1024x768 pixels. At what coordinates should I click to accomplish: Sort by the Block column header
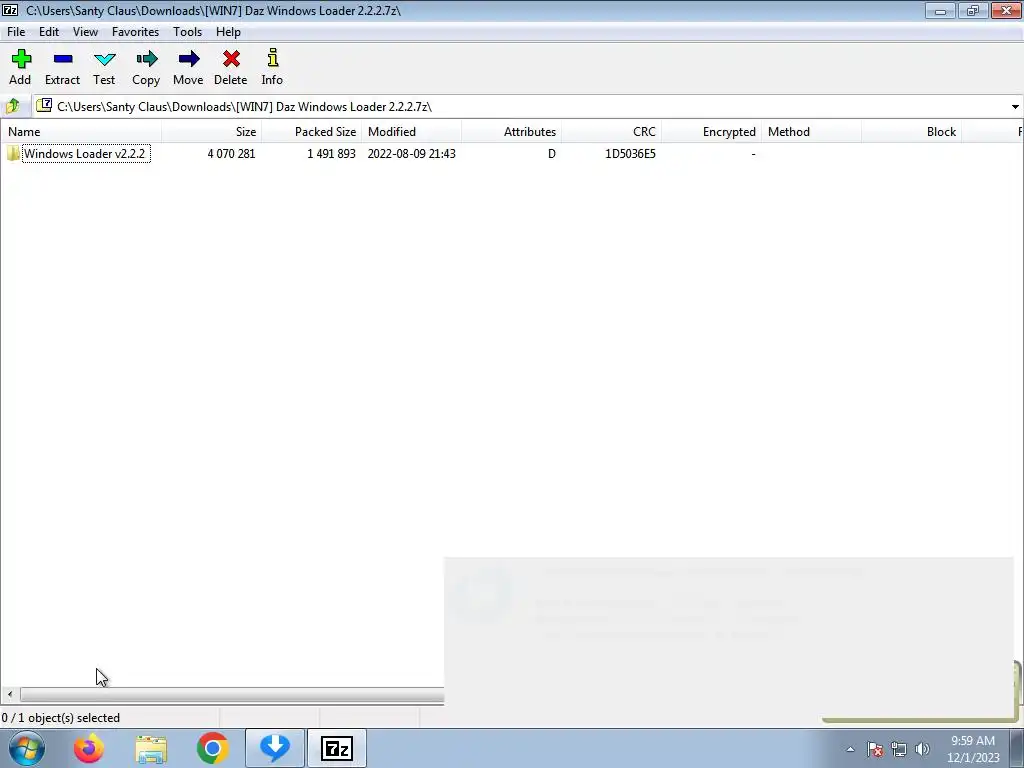tap(911, 131)
